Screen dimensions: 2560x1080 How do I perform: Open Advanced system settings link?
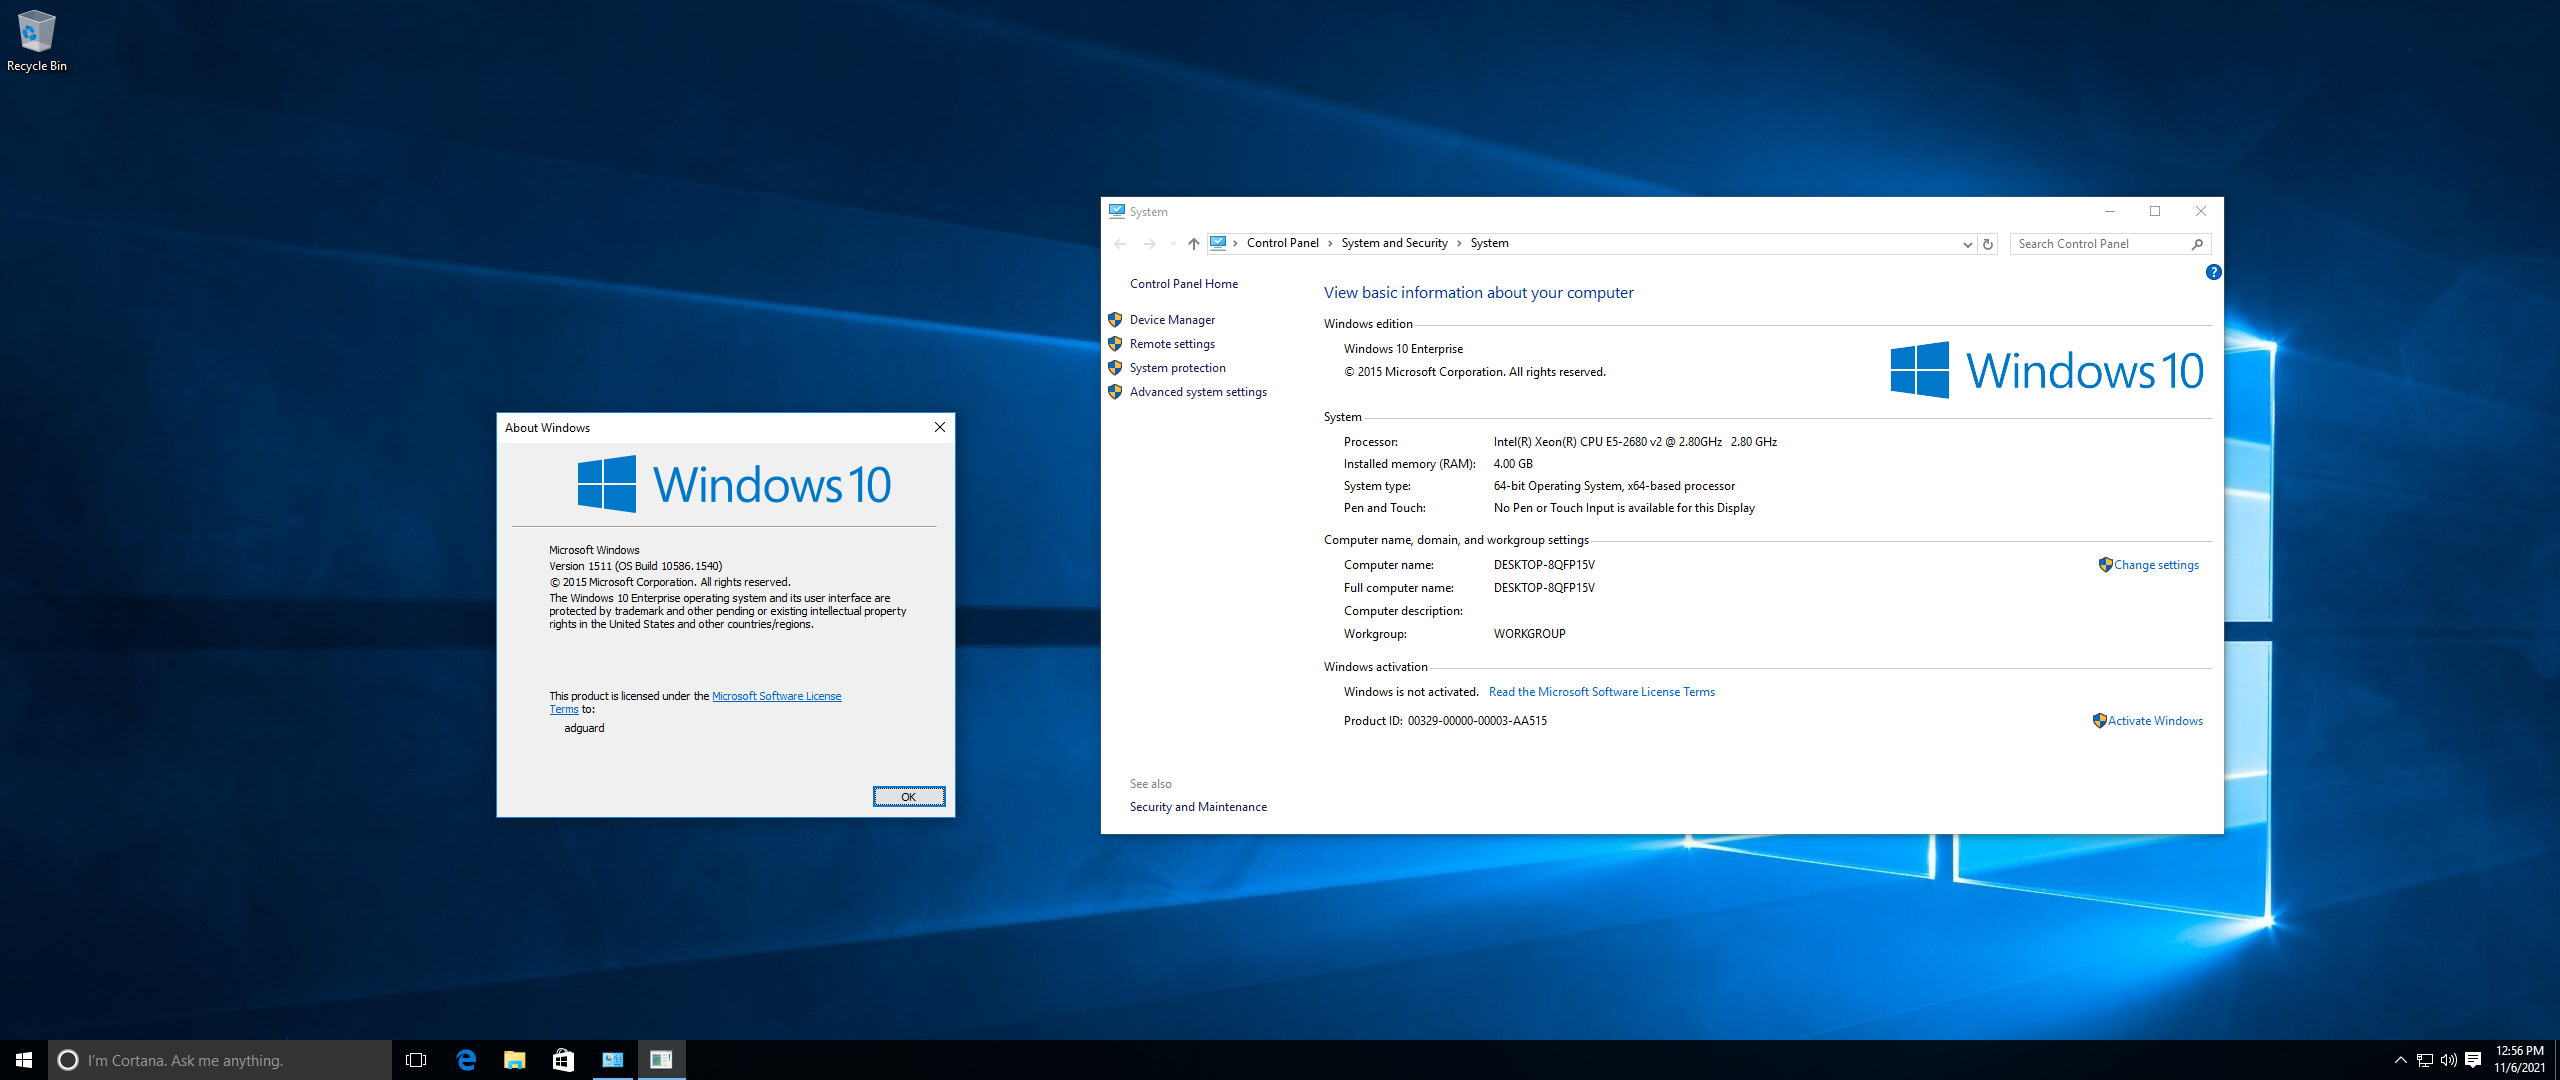1198,392
